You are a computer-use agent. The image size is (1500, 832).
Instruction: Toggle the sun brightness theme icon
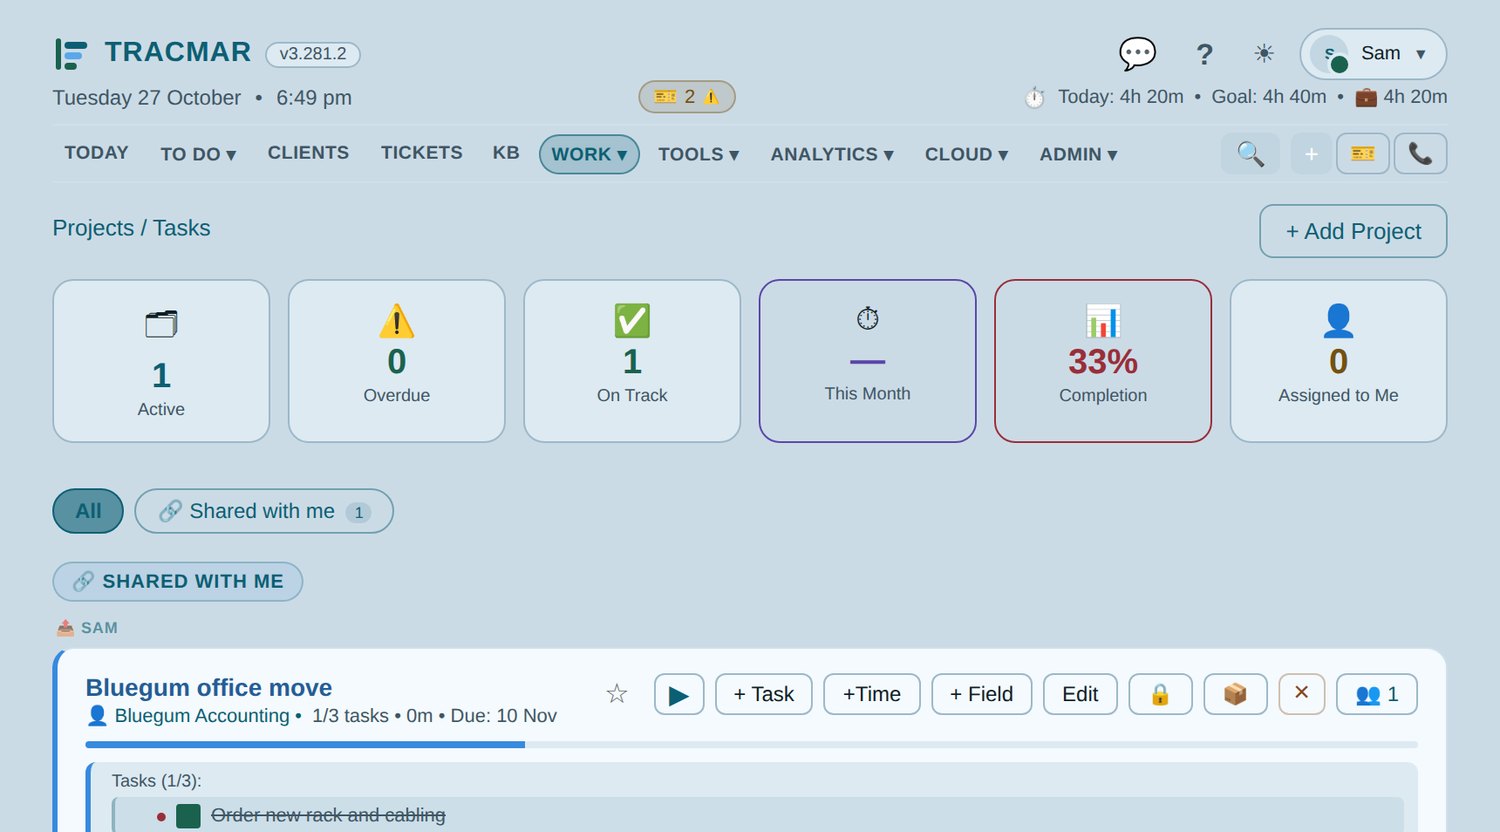coord(1264,54)
